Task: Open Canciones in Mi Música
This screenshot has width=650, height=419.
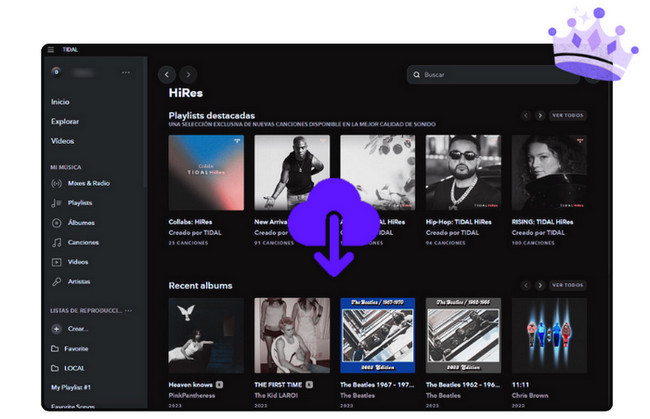Action: pyautogui.click(x=75, y=242)
